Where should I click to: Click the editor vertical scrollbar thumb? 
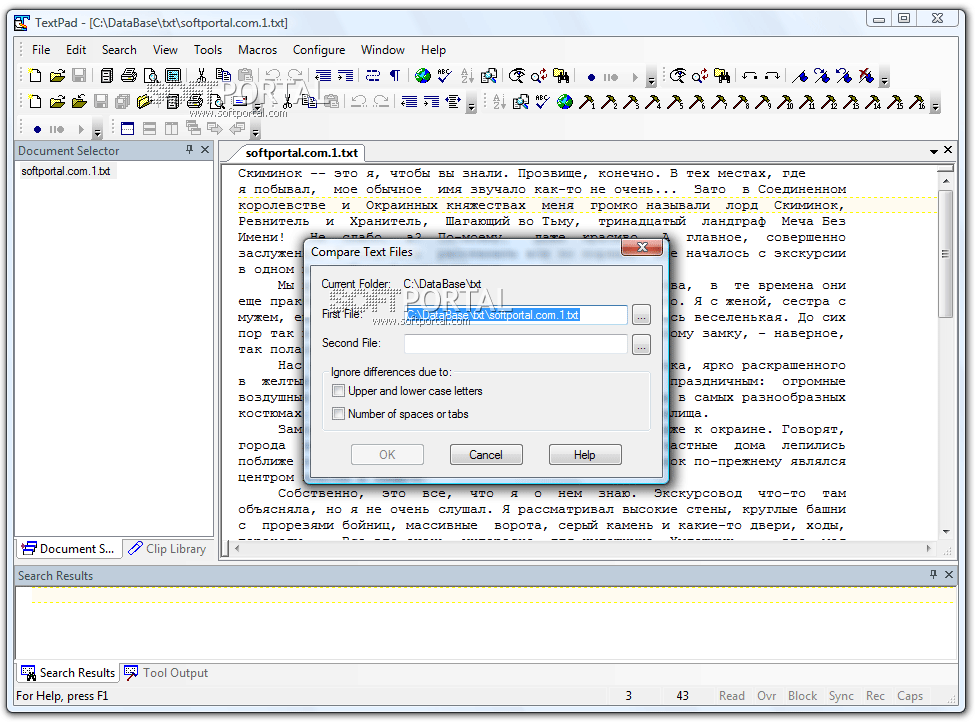coord(945,254)
